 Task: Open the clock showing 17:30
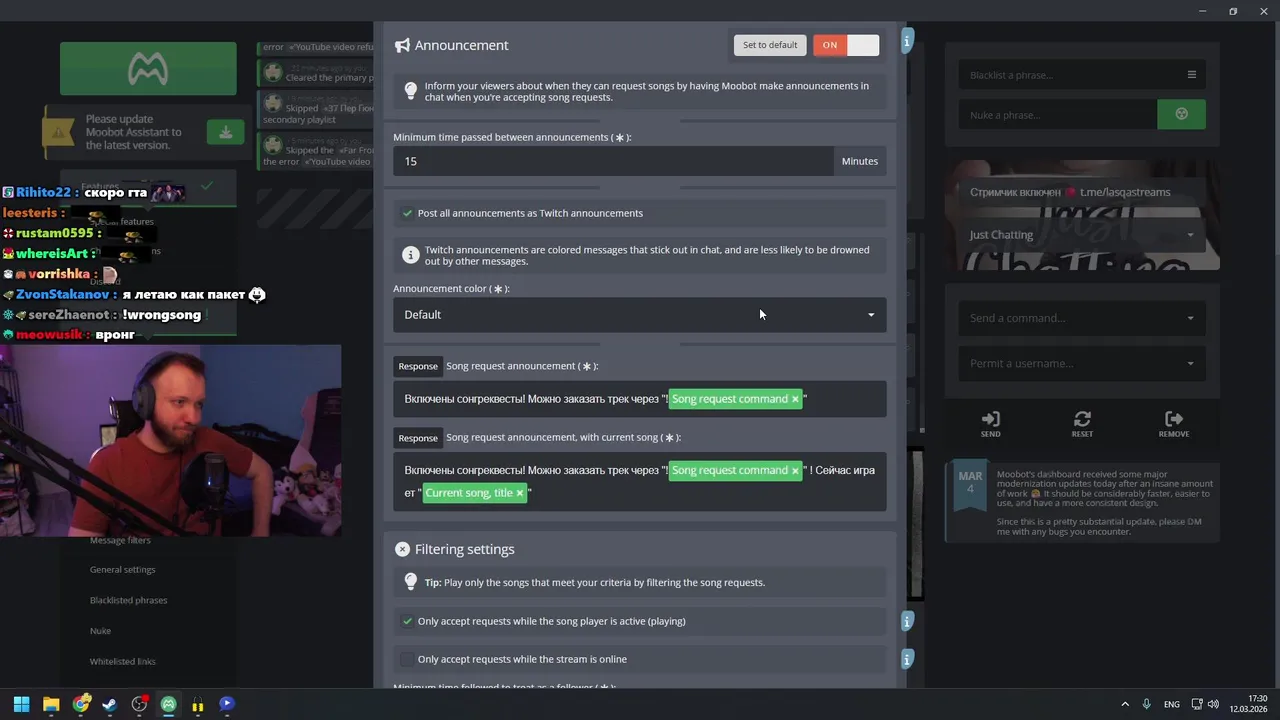click(x=1248, y=704)
